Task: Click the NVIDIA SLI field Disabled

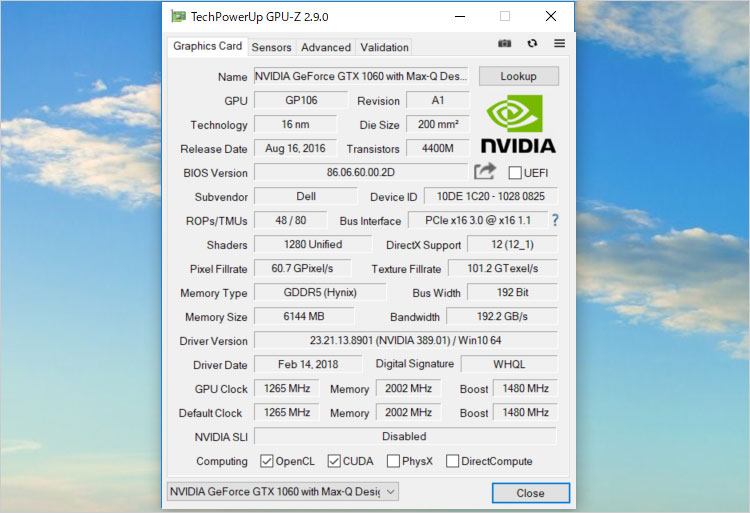Action: click(x=406, y=436)
